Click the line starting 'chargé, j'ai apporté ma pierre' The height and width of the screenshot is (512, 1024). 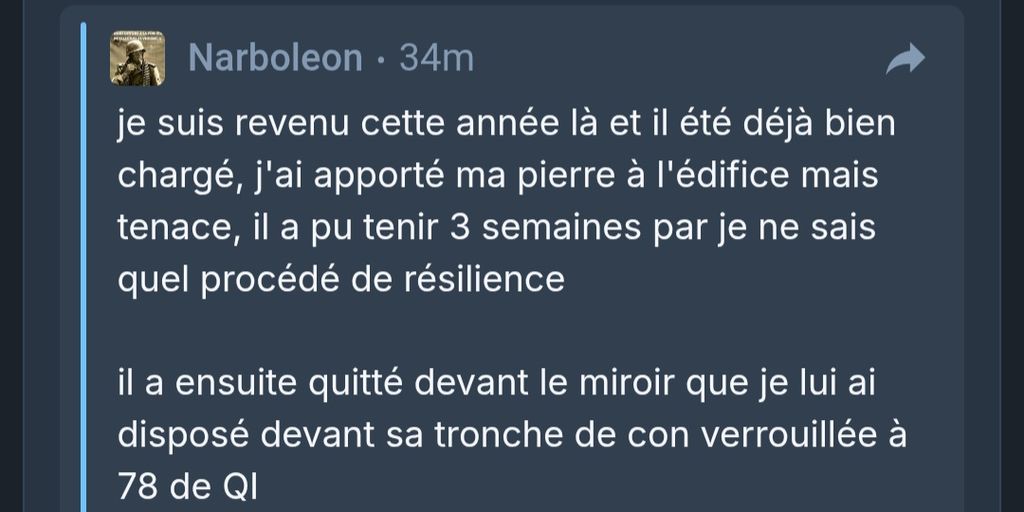coord(498,176)
